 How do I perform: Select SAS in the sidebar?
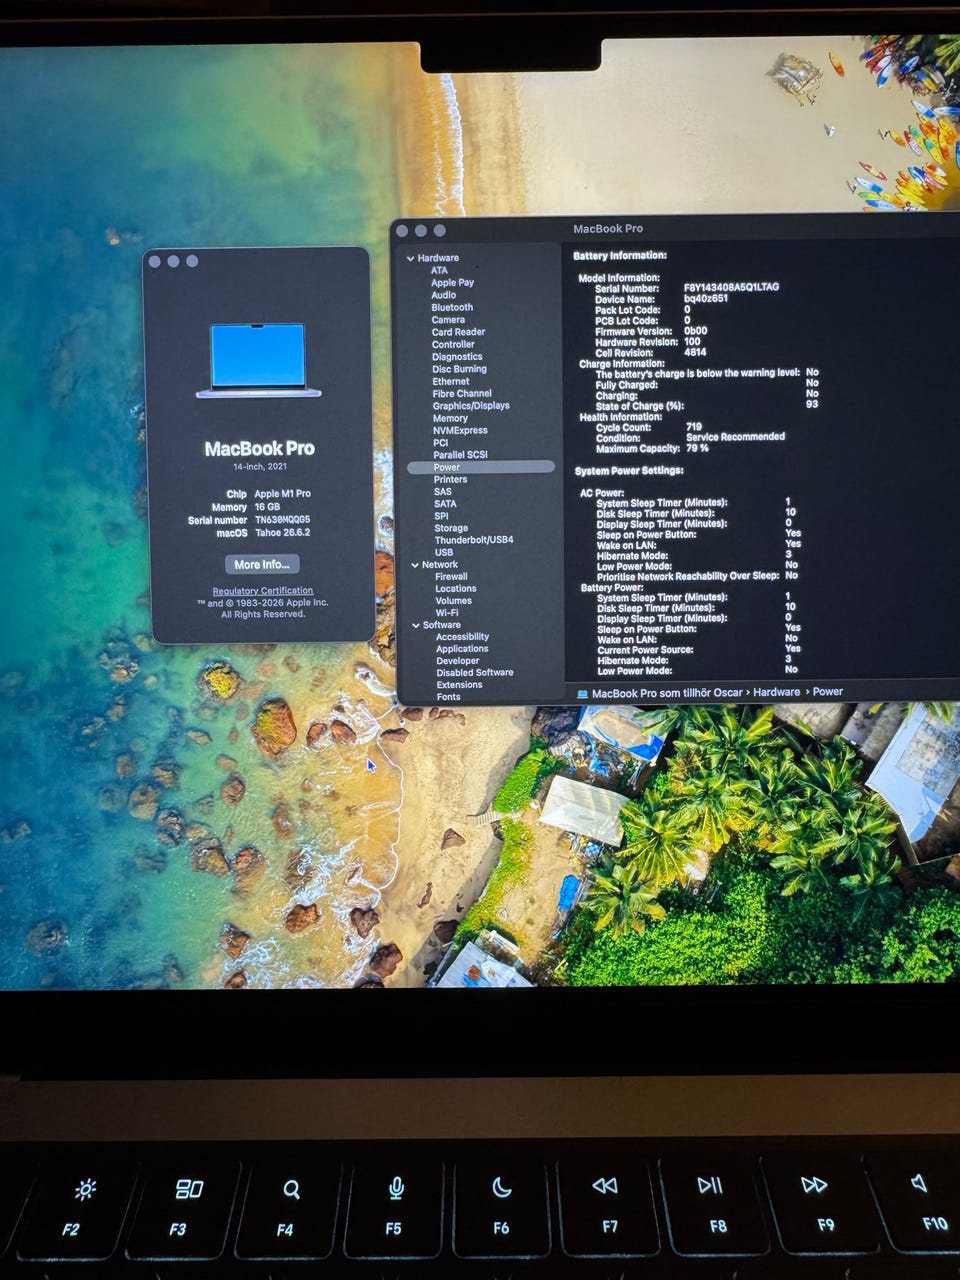443,492
